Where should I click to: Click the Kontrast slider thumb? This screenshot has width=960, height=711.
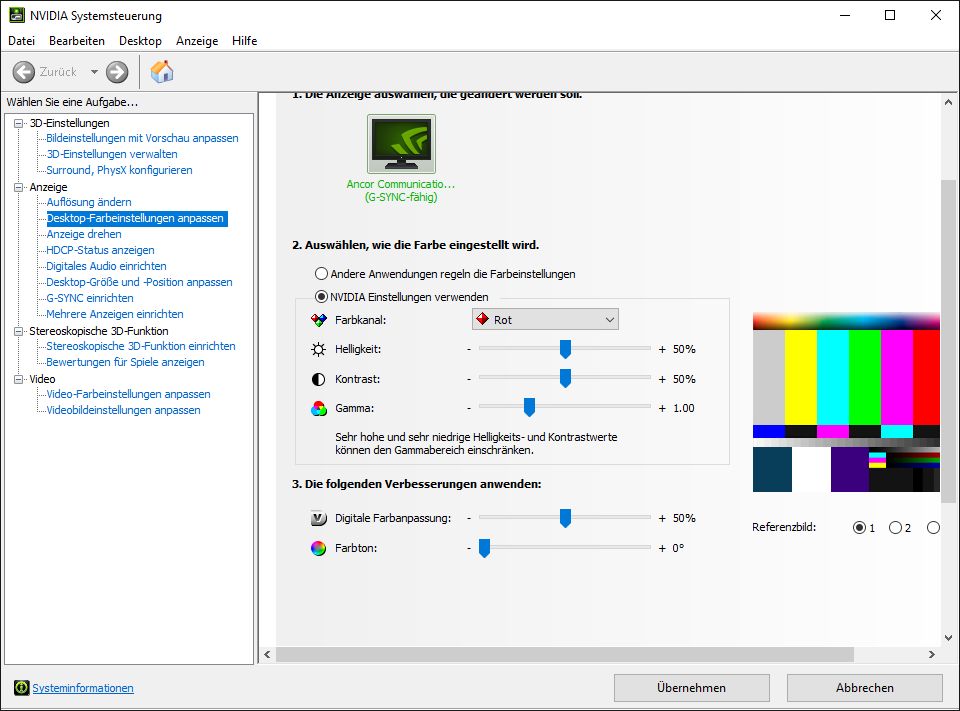click(565, 378)
